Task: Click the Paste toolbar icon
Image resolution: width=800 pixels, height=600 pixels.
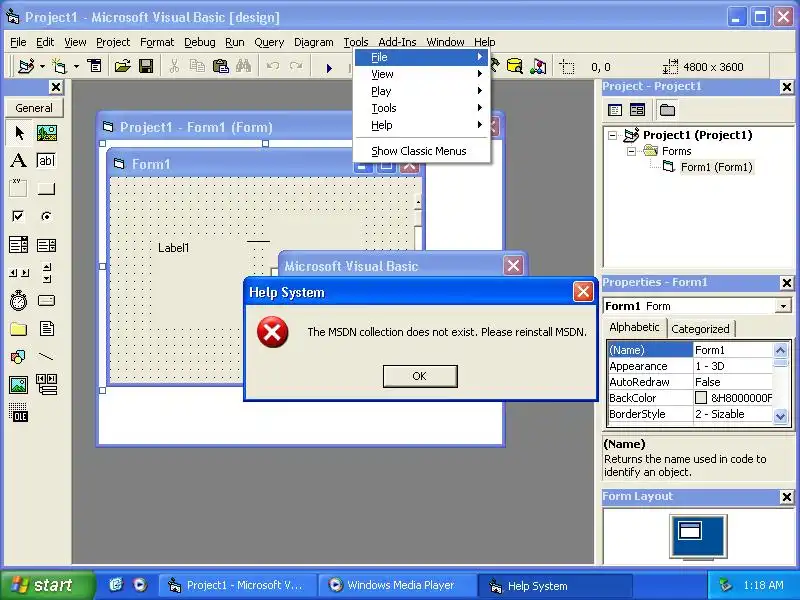Action: pyautogui.click(x=220, y=66)
